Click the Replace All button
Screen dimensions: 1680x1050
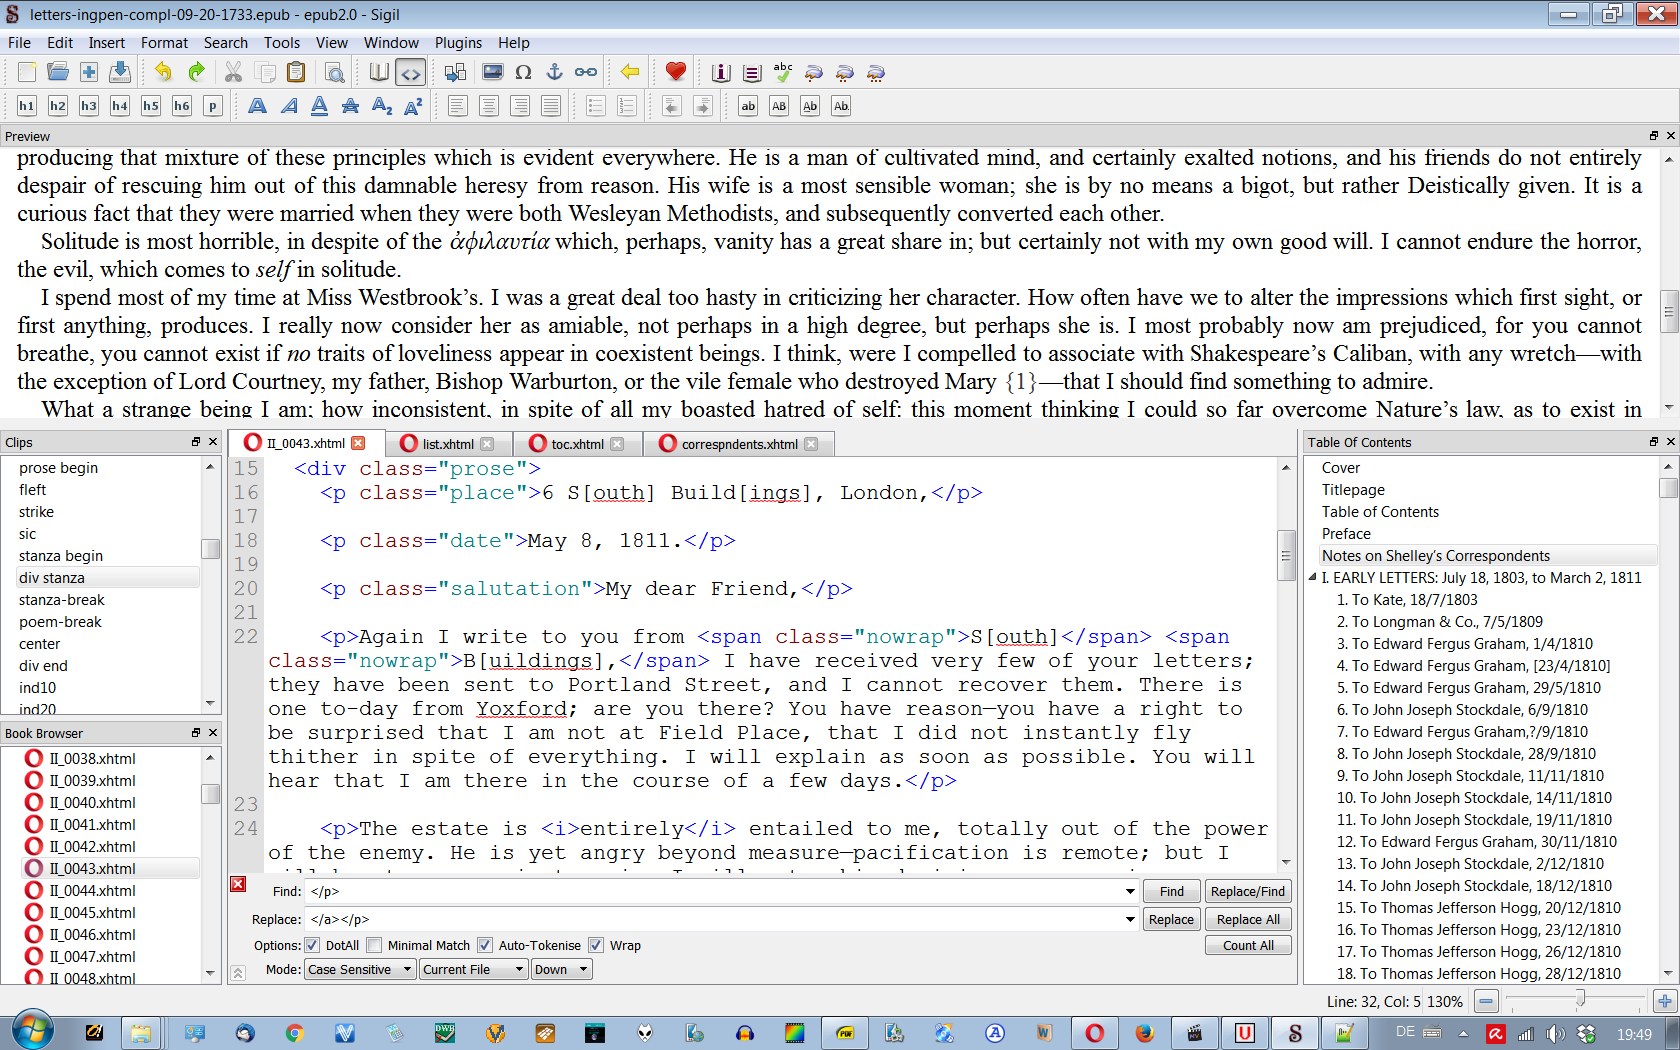tap(1247, 919)
